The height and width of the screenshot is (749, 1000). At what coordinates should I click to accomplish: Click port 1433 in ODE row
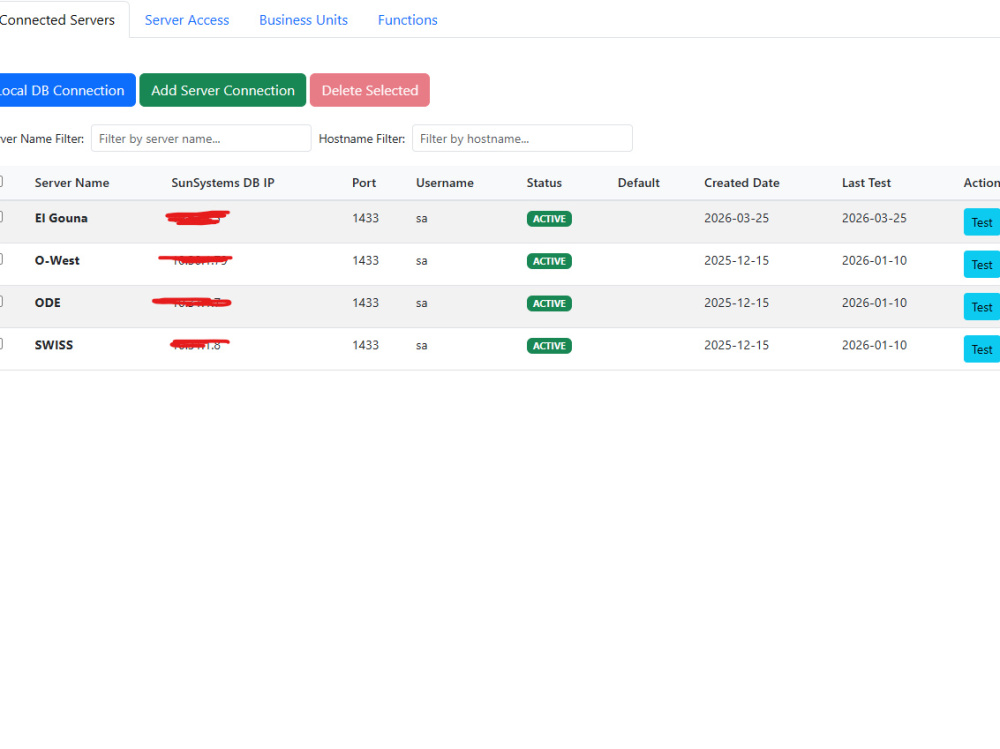[365, 302]
